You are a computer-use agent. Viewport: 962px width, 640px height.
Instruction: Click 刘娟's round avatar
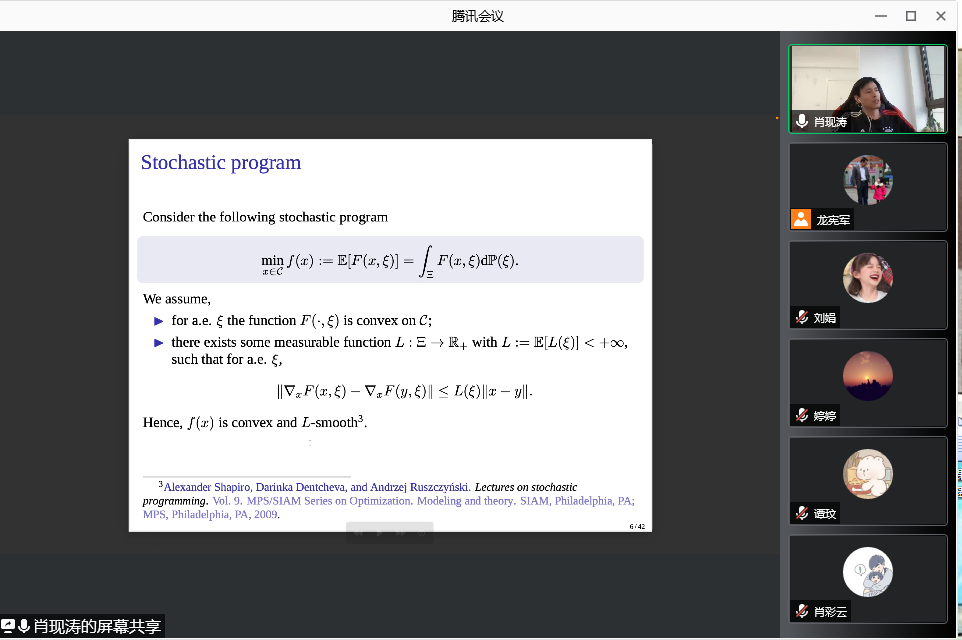[867, 278]
